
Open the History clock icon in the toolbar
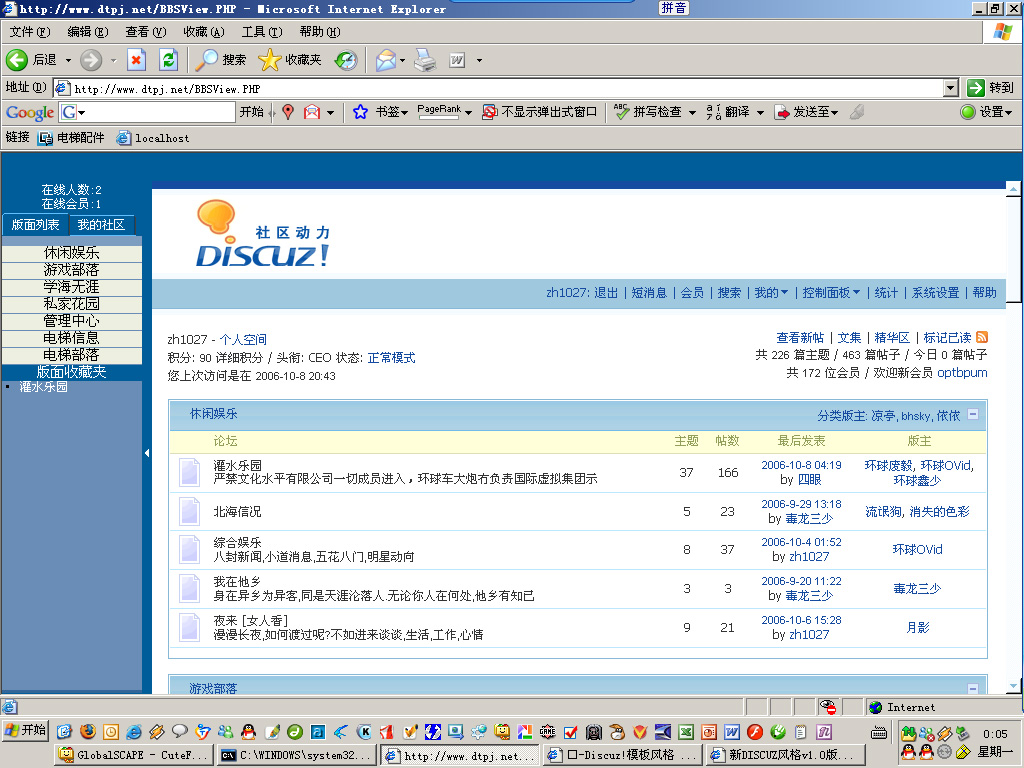tap(345, 60)
